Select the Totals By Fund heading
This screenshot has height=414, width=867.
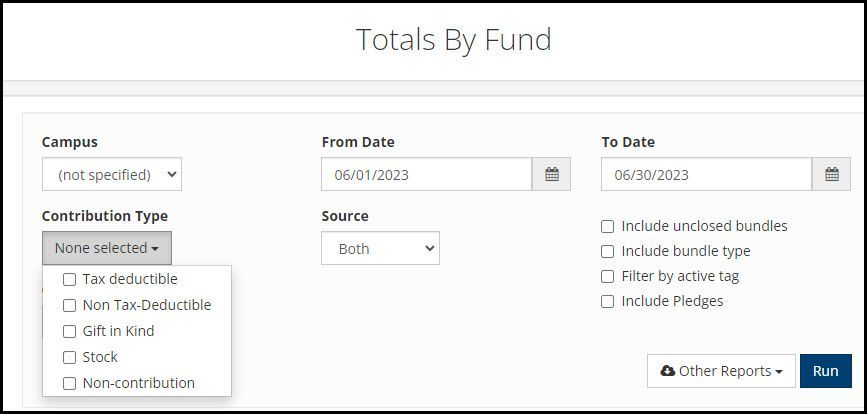pos(453,40)
